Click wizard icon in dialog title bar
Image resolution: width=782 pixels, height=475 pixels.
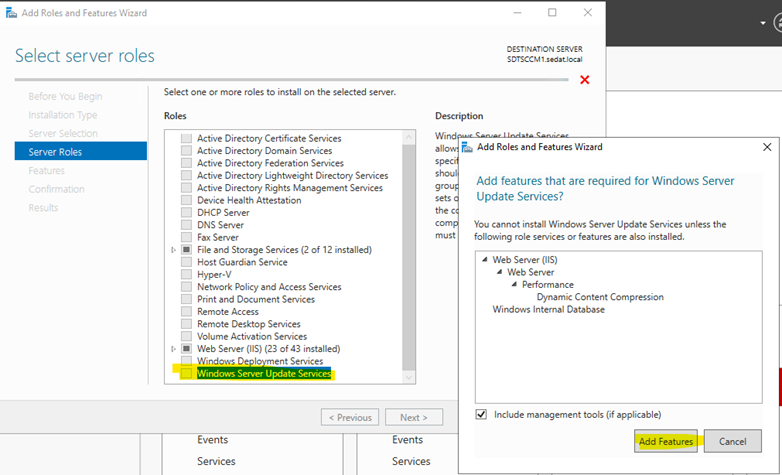tap(467, 147)
